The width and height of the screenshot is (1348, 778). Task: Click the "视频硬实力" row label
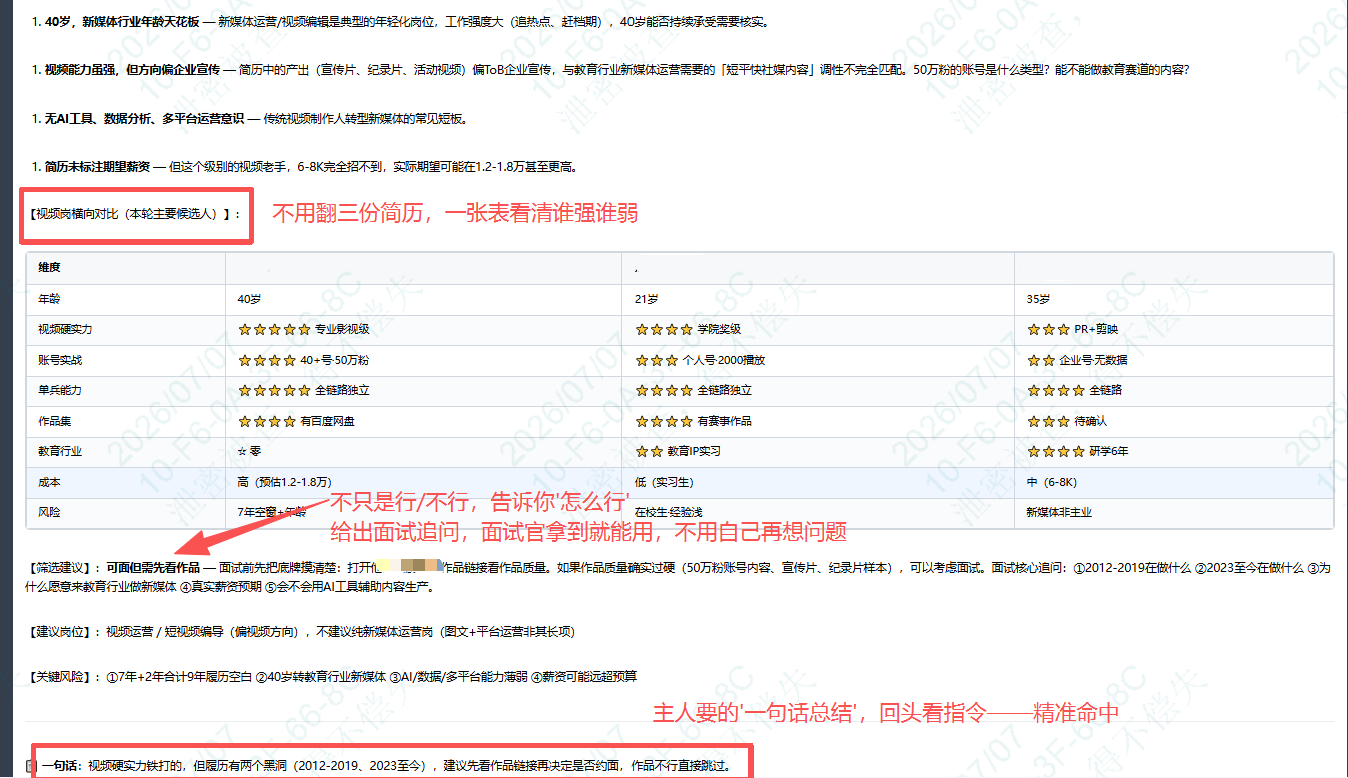66,330
